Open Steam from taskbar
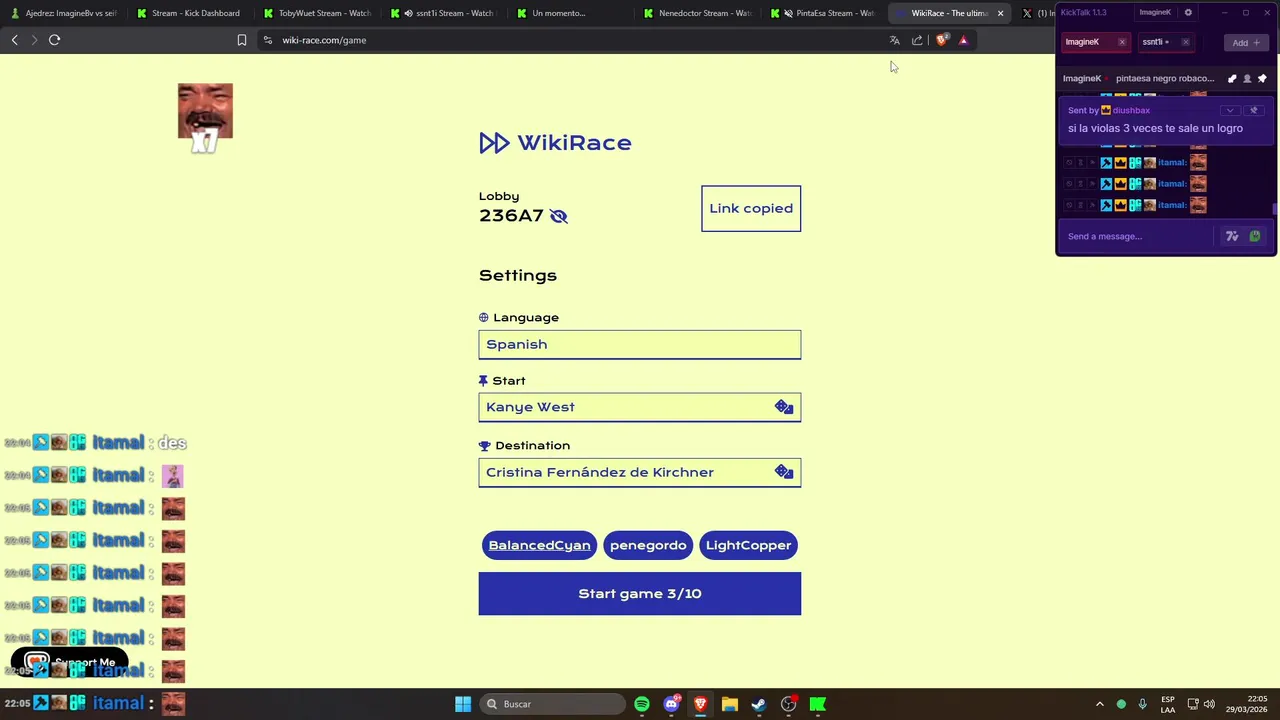This screenshot has height=720, width=1280. click(x=759, y=704)
